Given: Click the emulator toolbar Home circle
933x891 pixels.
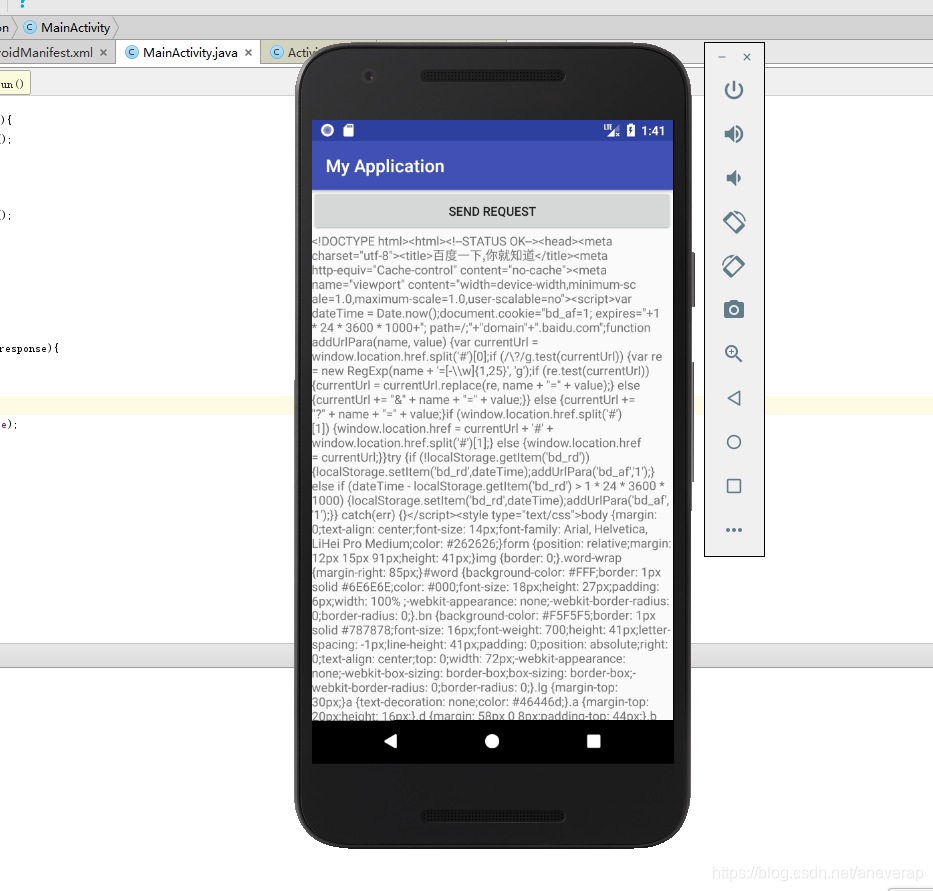Looking at the screenshot, I should click(734, 442).
